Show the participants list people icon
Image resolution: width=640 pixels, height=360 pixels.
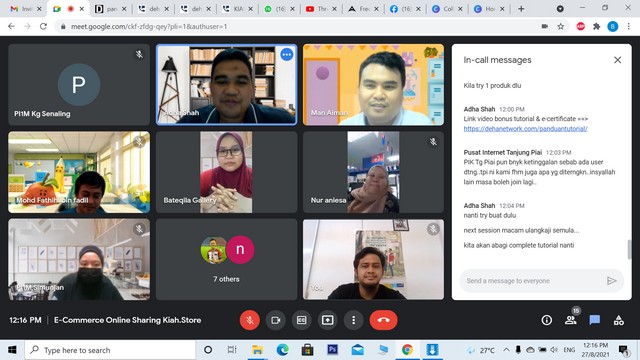point(571,320)
